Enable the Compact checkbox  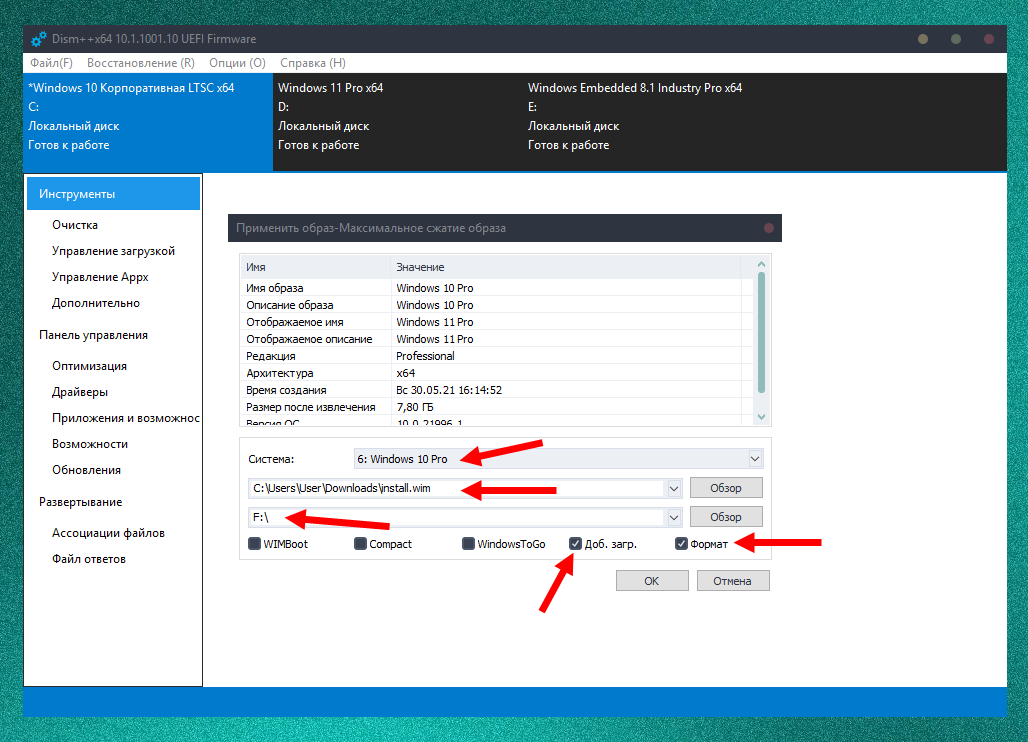click(360, 543)
